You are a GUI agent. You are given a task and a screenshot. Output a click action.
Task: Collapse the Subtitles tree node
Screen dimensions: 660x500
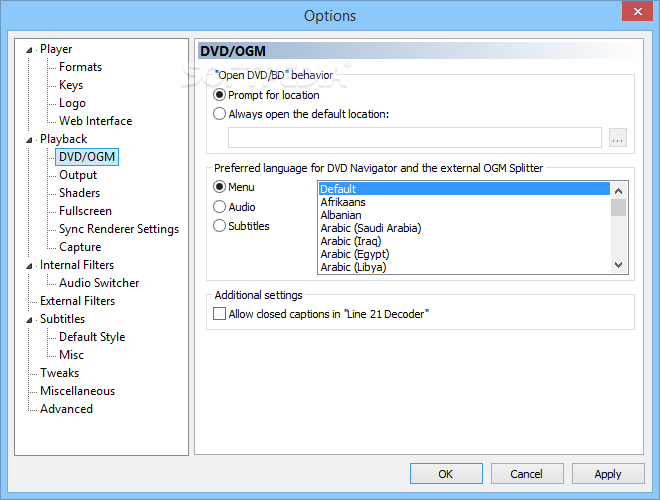pos(29,320)
